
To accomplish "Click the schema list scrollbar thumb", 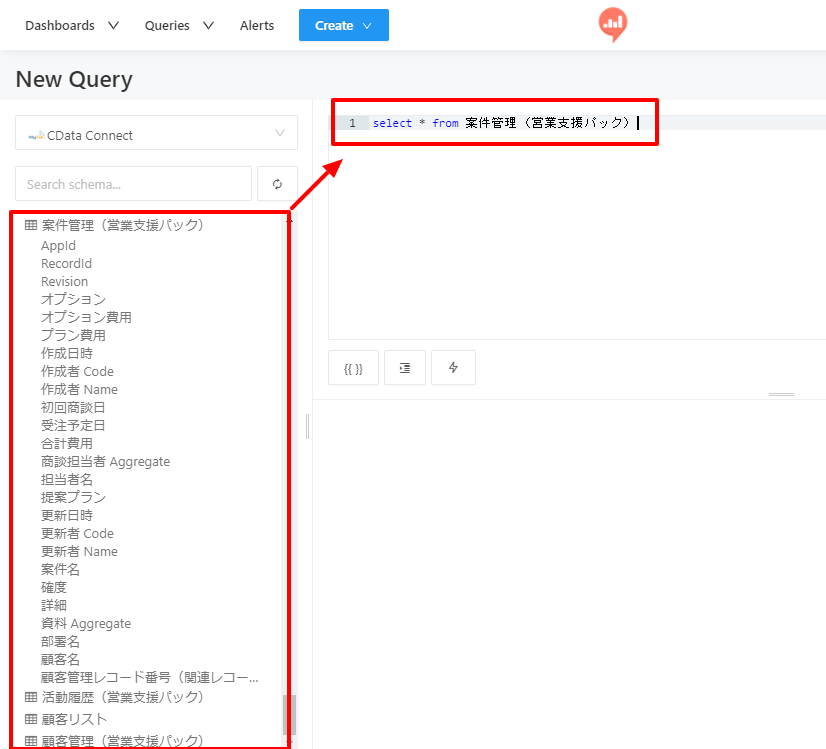I will pos(289,715).
